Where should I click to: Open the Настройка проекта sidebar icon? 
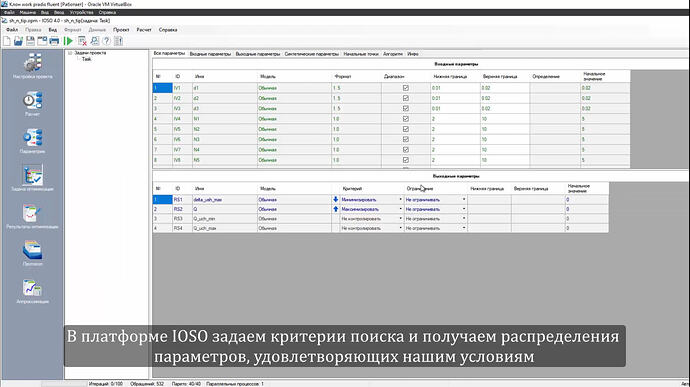pyautogui.click(x=33, y=62)
